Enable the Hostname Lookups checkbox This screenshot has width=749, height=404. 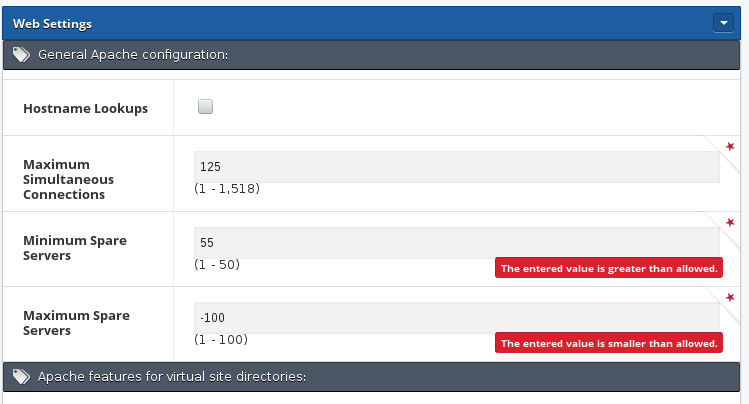[x=205, y=106]
